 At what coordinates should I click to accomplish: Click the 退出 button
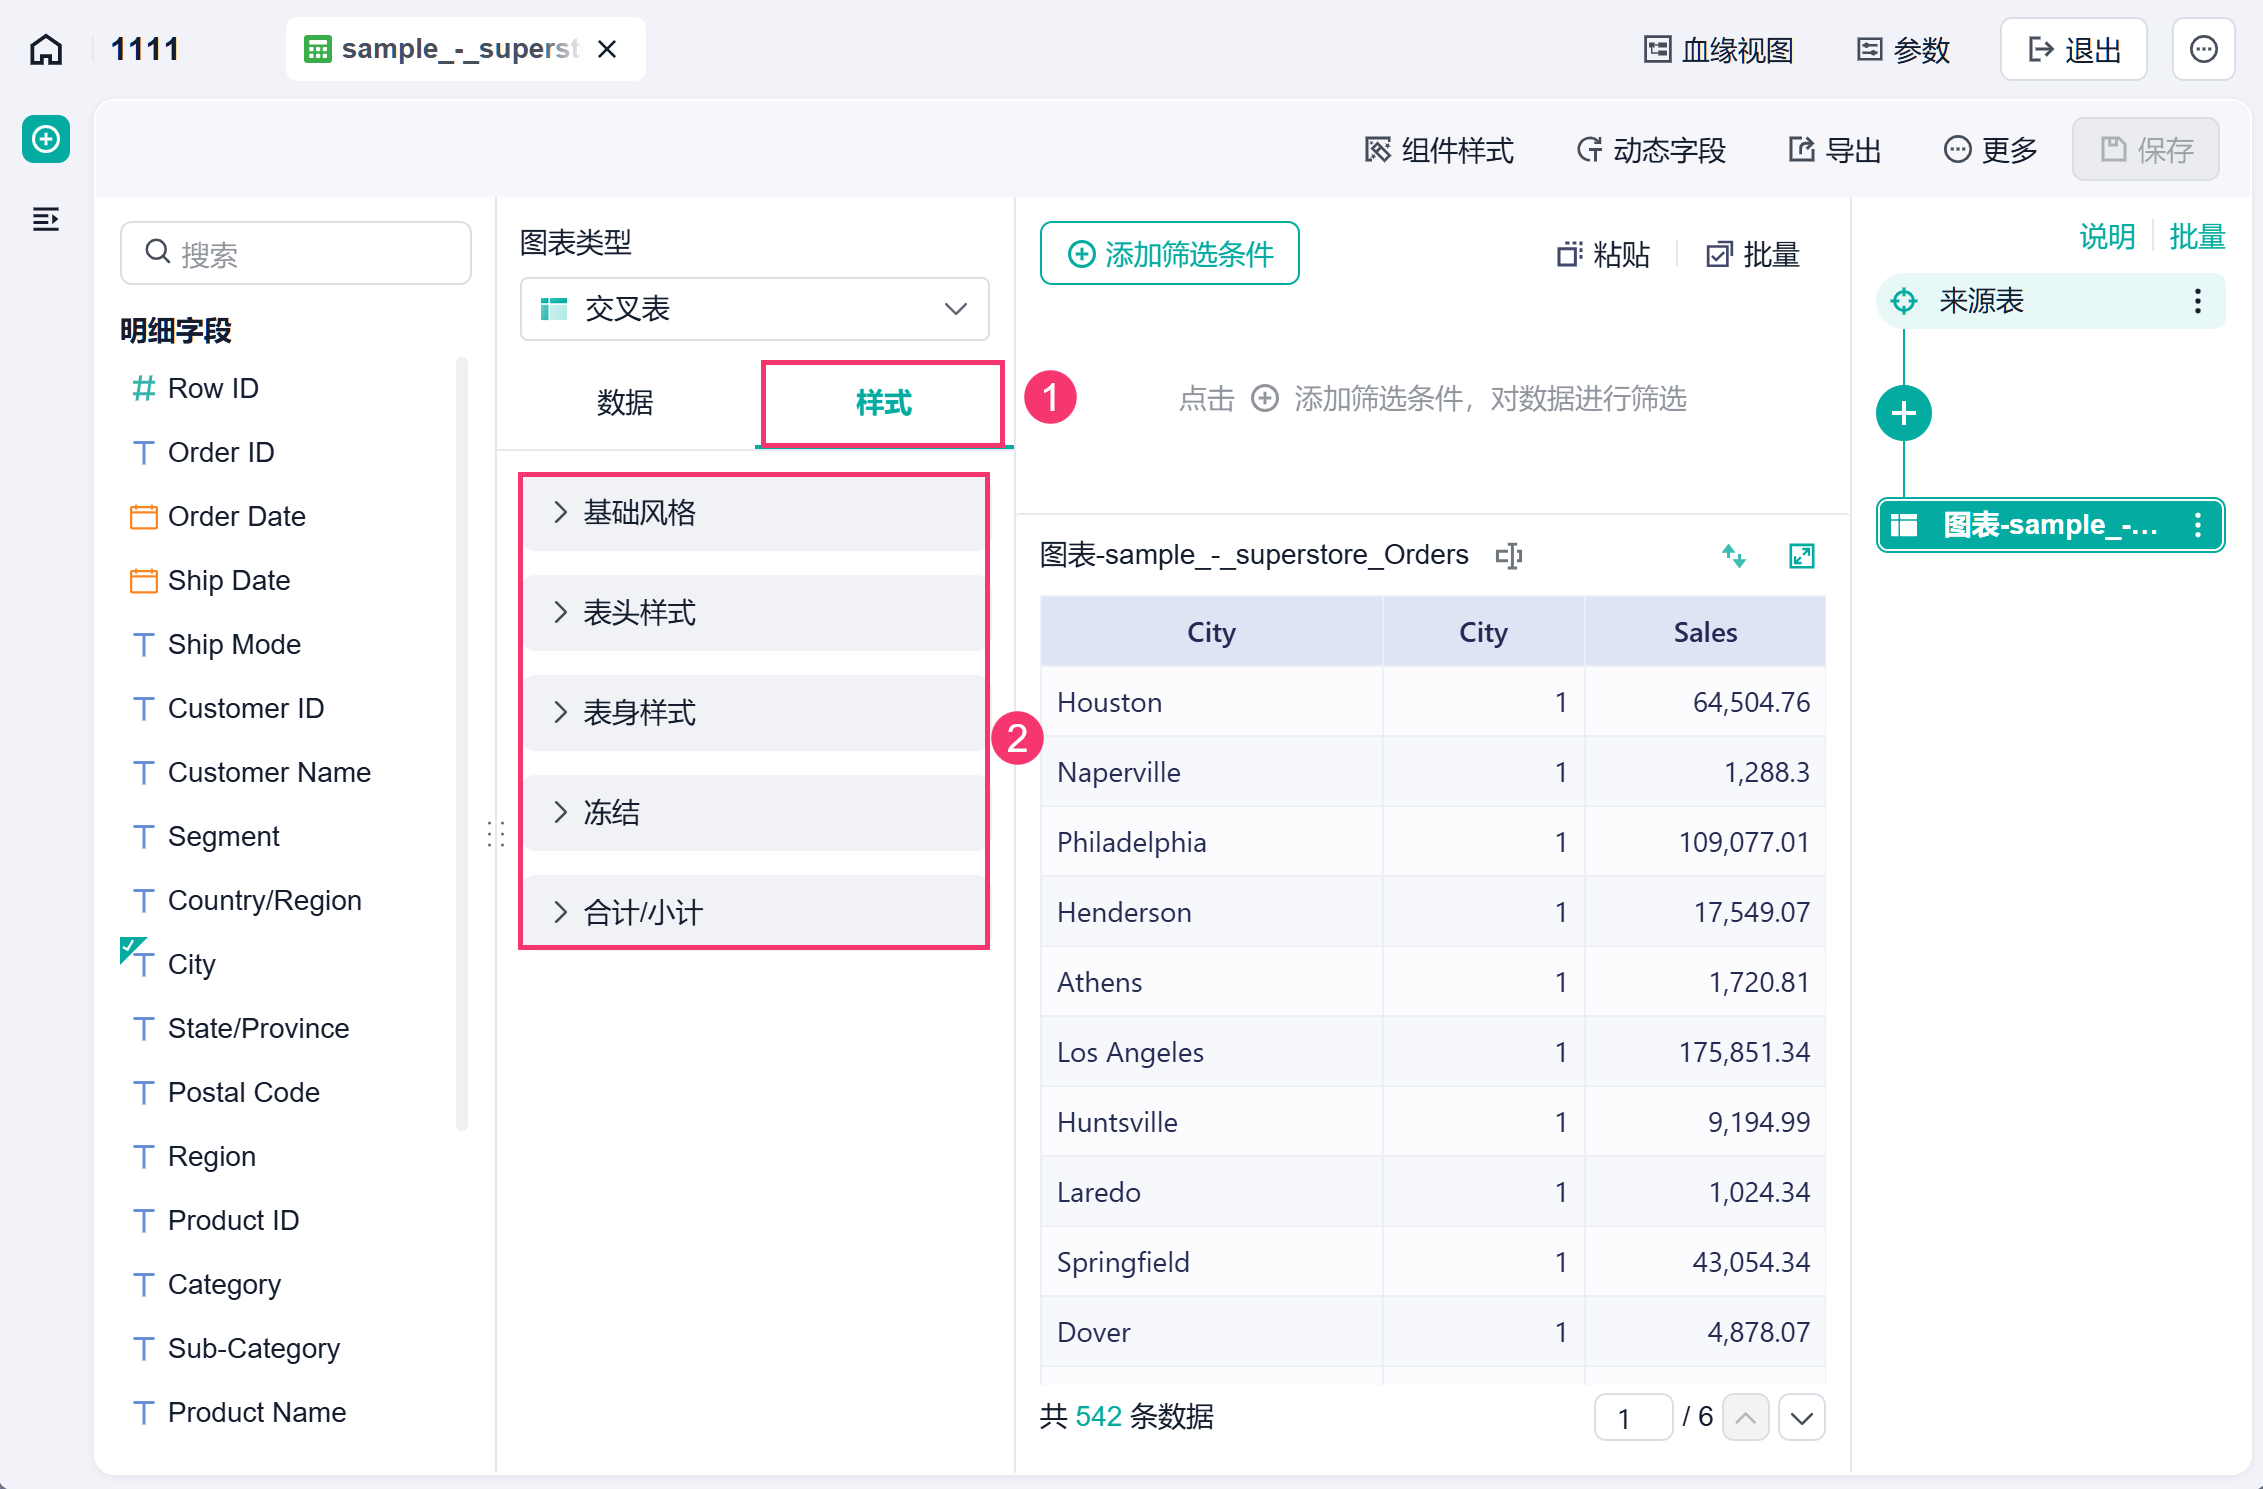click(x=2074, y=49)
